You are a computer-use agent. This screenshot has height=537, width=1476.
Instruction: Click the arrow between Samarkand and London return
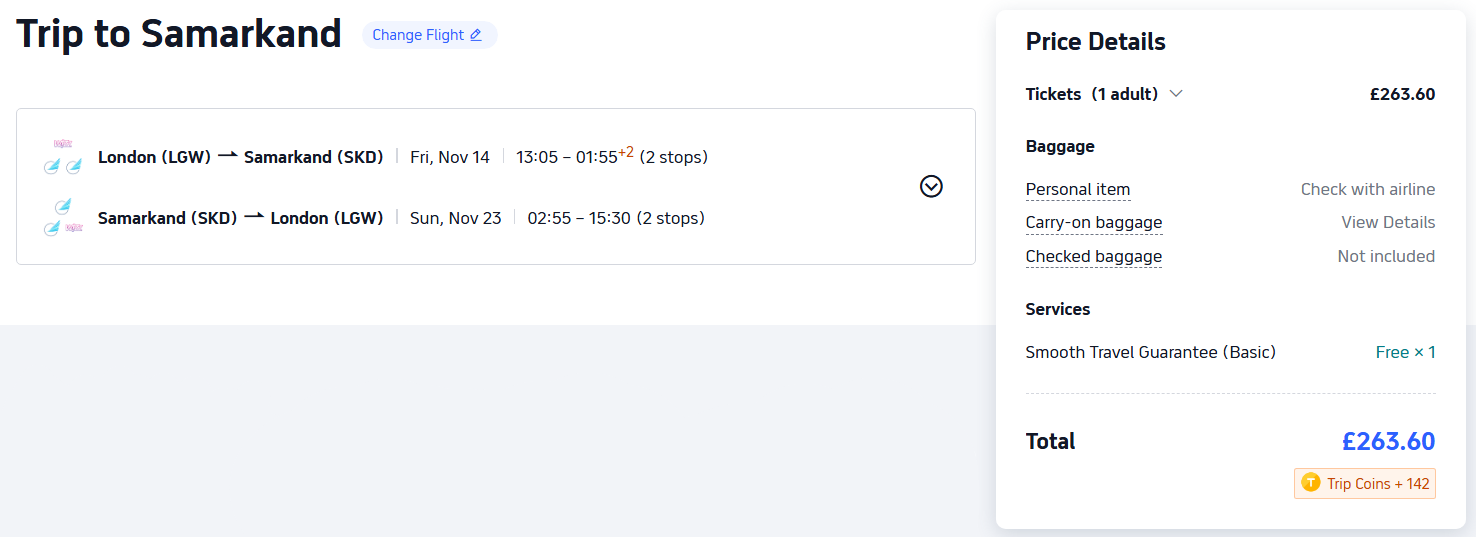(x=254, y=218)
